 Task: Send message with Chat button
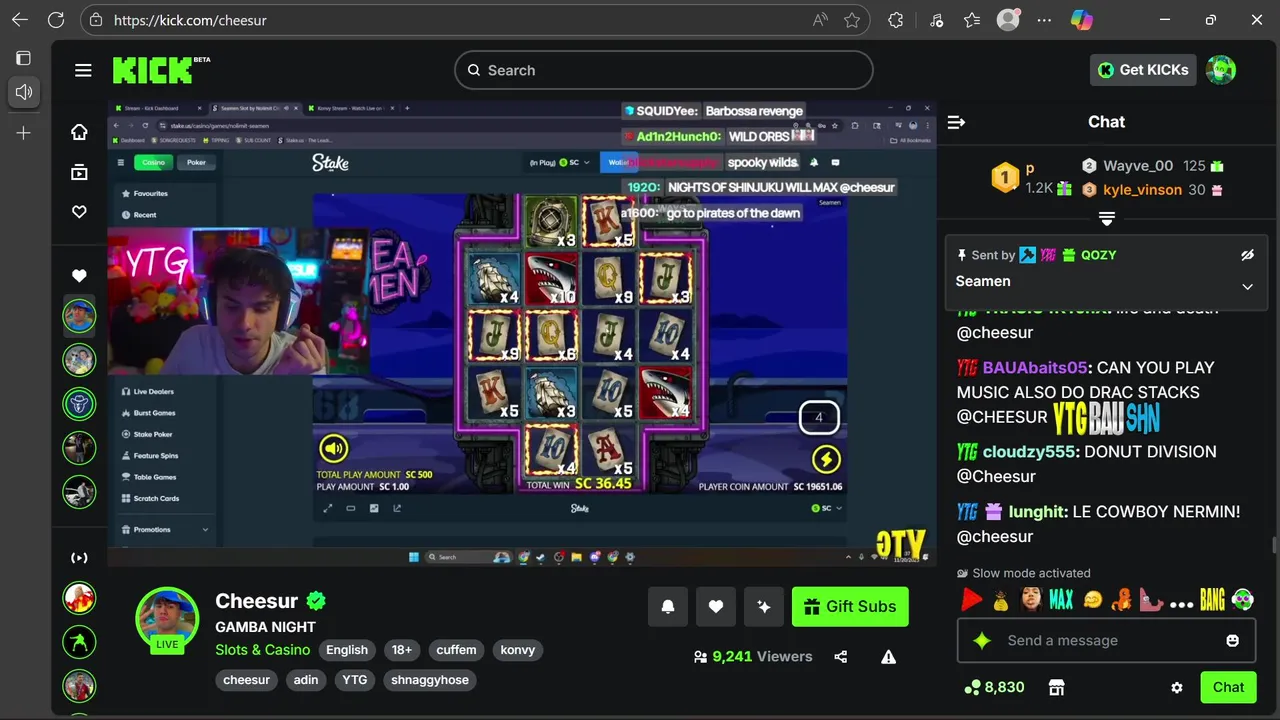(1228, 687)
